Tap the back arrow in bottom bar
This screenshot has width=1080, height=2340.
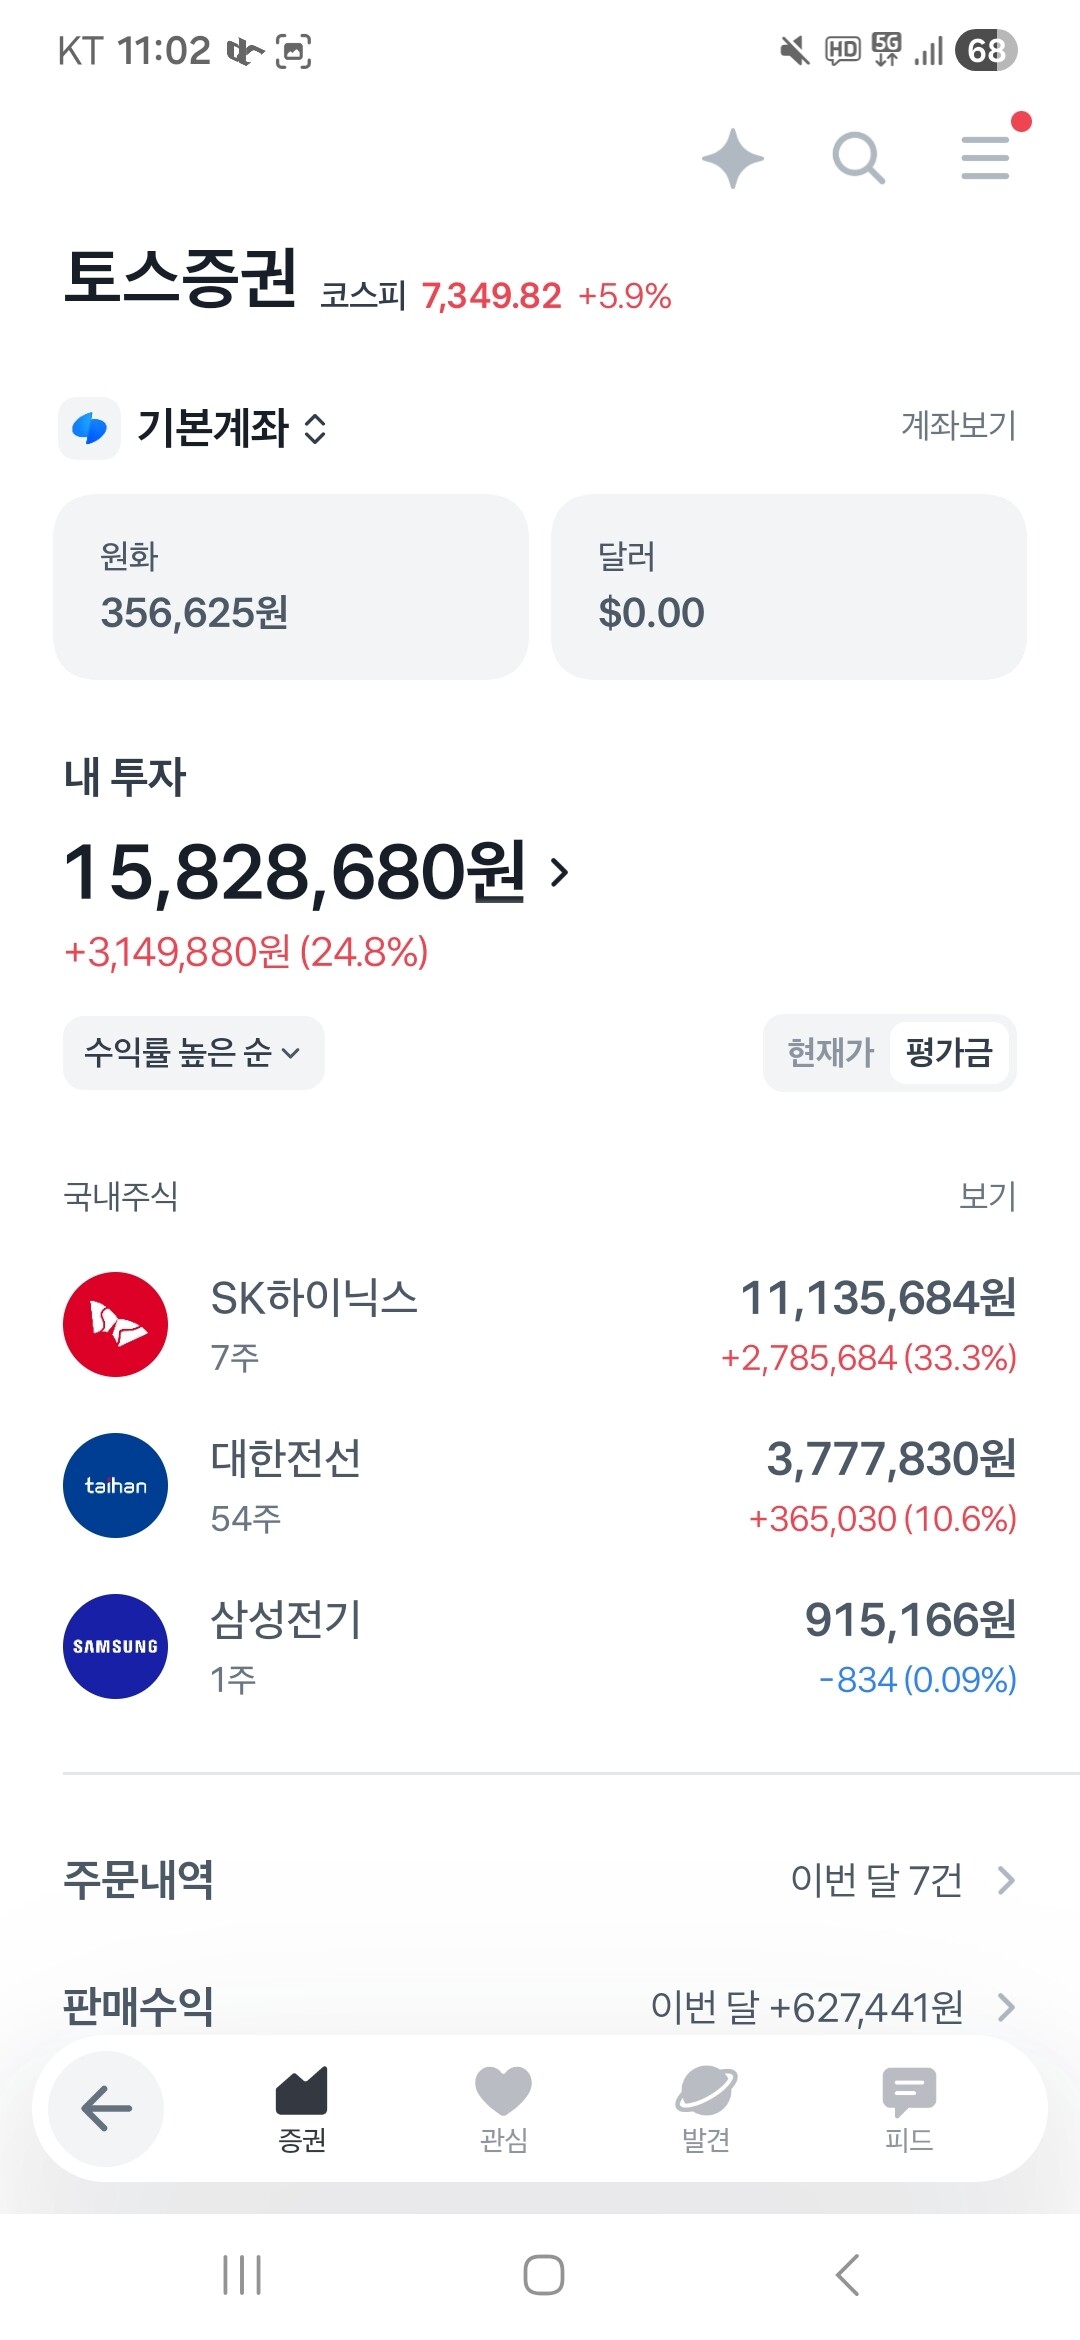106,2109
